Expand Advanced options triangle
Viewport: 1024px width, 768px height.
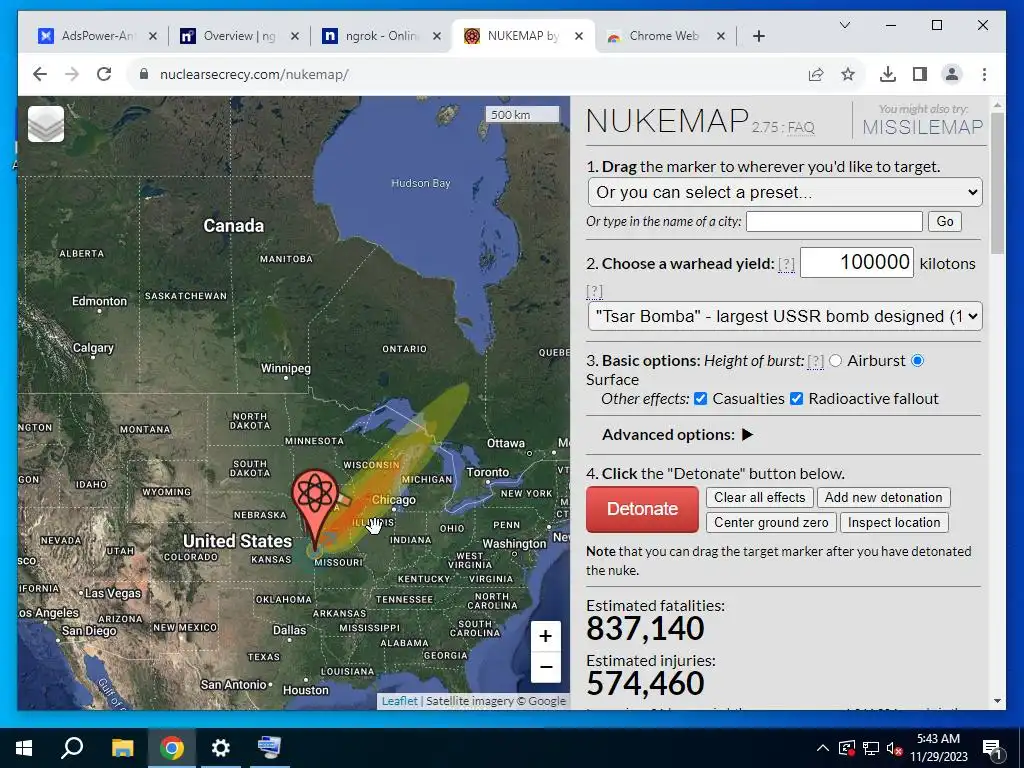[748, 434]
